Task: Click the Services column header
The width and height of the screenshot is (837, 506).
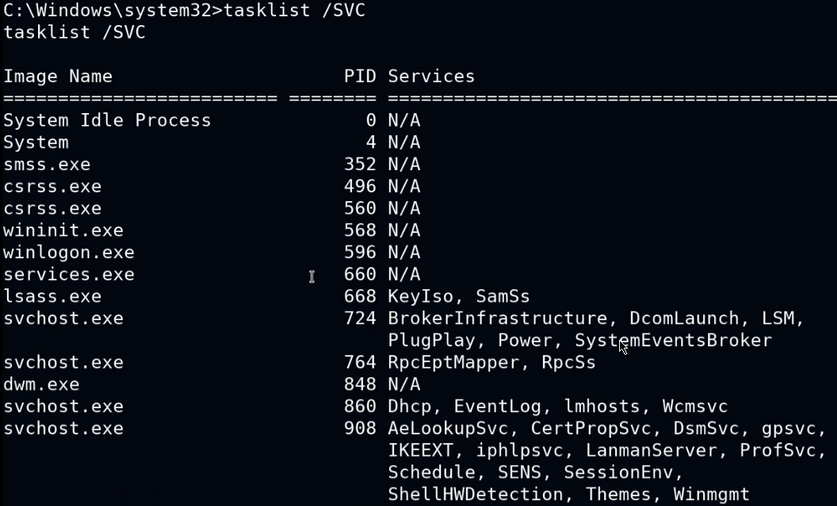Action: [431, 76]
